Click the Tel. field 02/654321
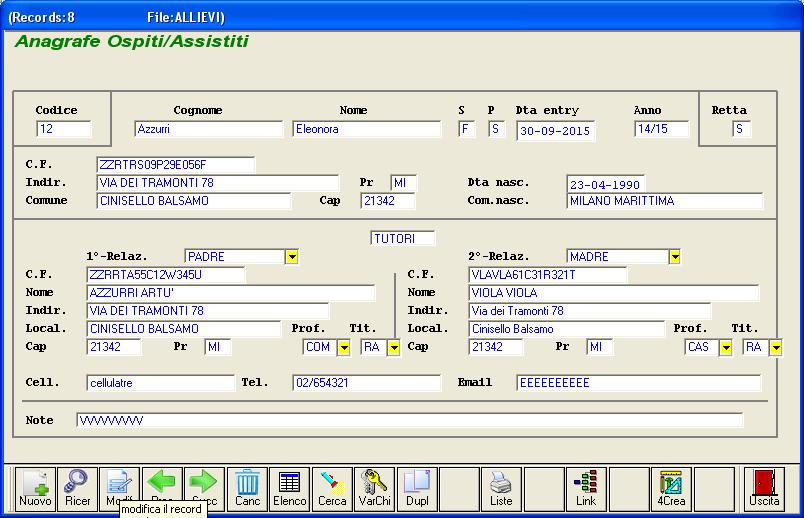 pyautogui.click(x=367, y=383)
